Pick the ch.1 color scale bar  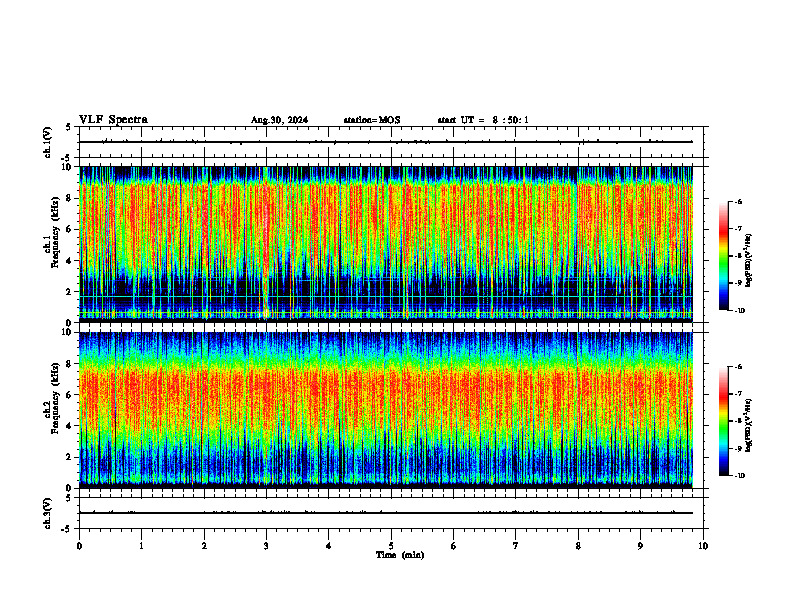coord(723,256)
